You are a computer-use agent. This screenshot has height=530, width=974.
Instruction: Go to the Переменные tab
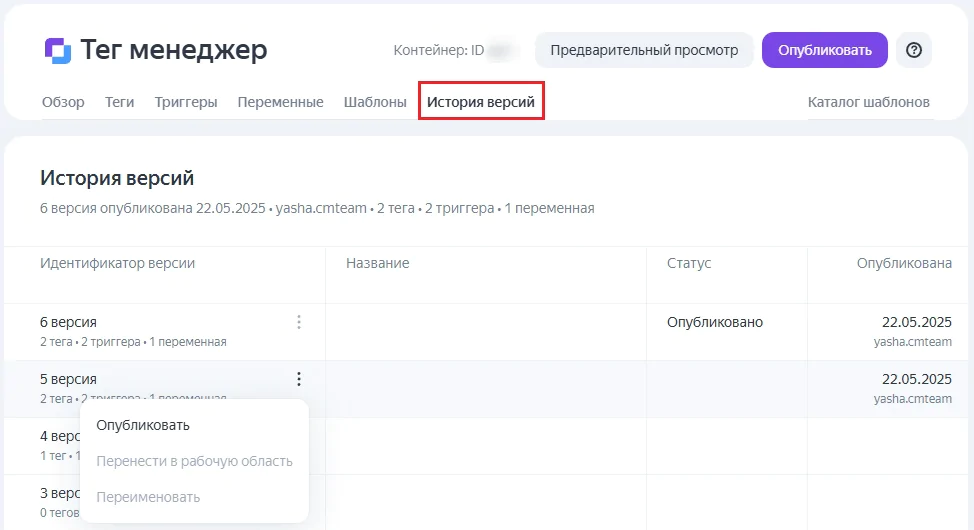click(x=280, y=102)
